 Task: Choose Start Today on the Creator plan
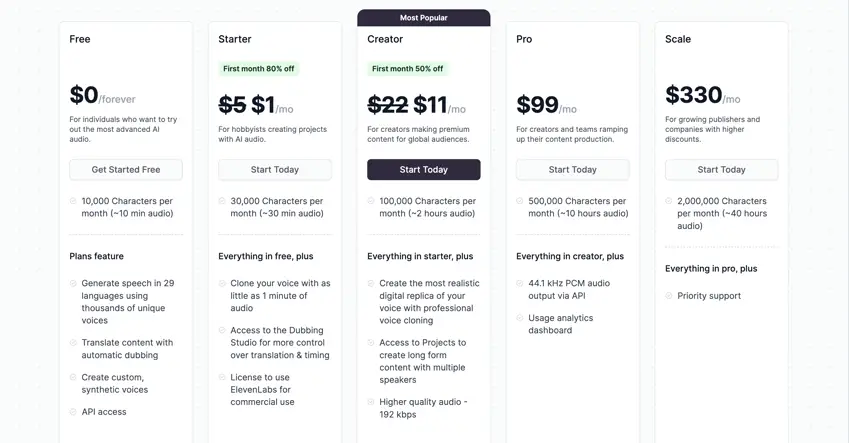[423, 170]
